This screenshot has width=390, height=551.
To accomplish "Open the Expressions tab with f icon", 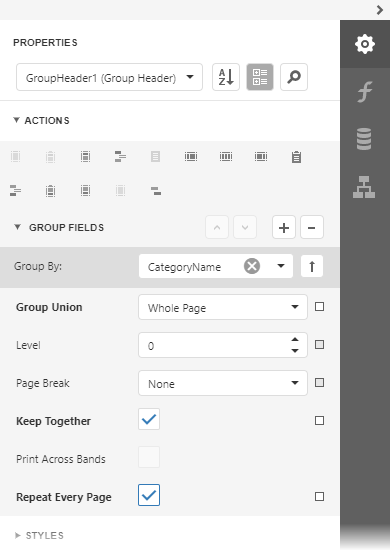I will coord(365,92).
